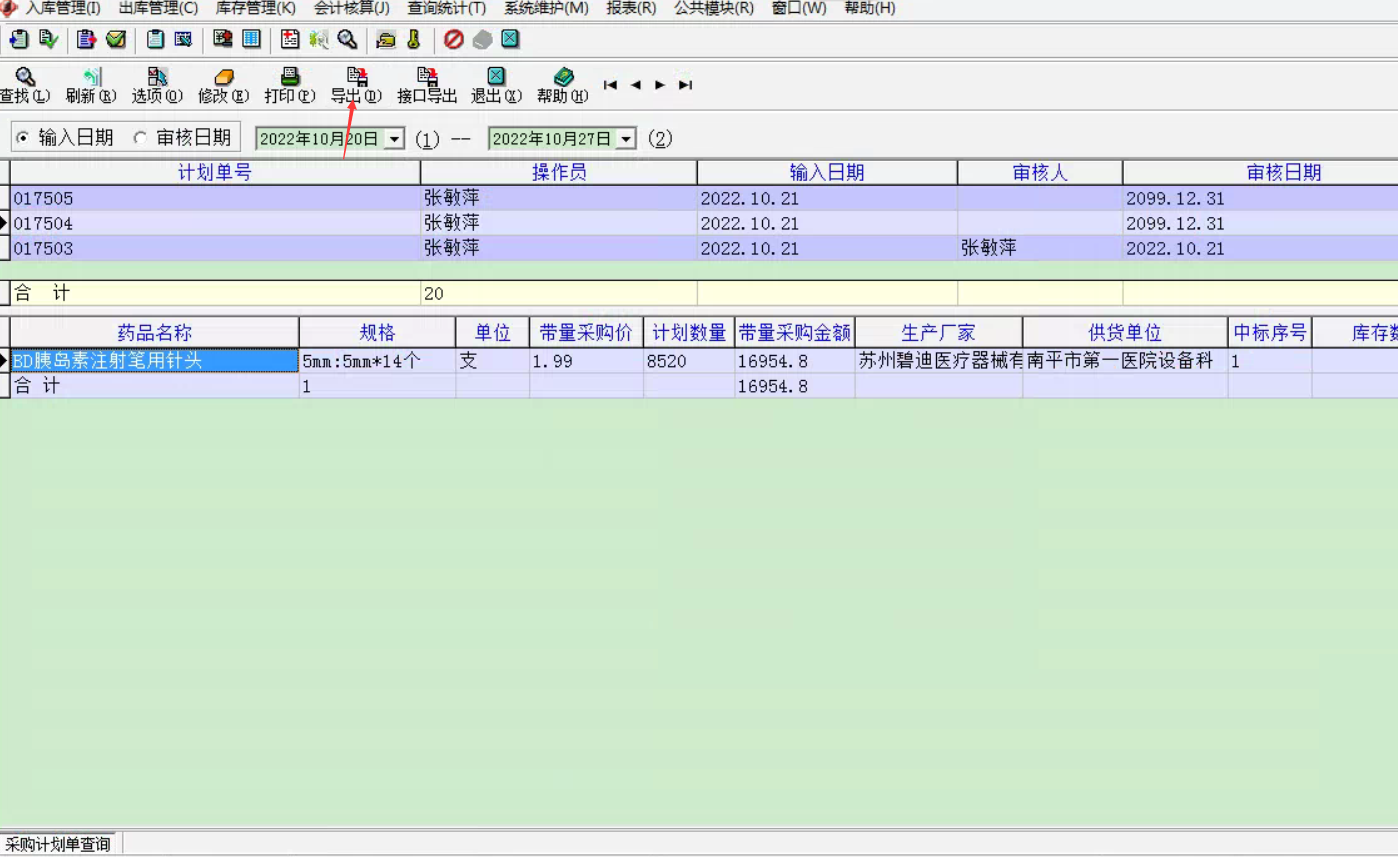The image size is (1398, 857).
Task: Click the red prohibition circle icon
Action: point(454,40)
